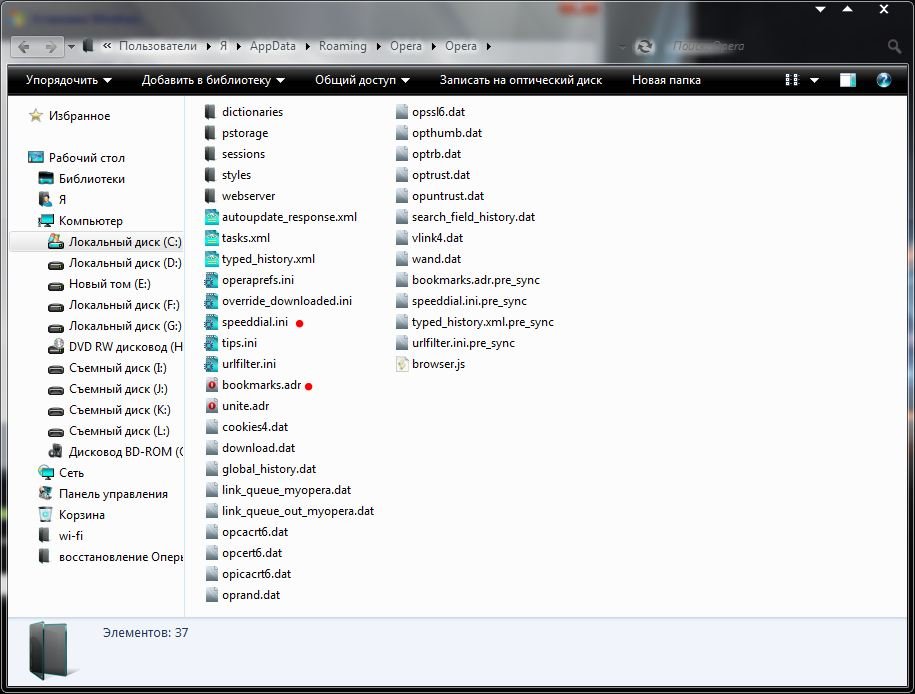Open the view options dropdown arrow

tap(814, 80)
